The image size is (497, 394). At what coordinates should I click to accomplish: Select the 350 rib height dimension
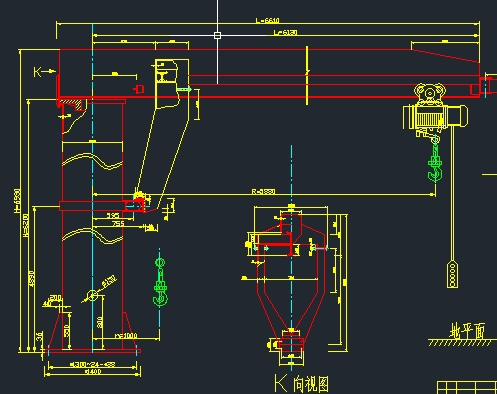(x=67, y=330)
